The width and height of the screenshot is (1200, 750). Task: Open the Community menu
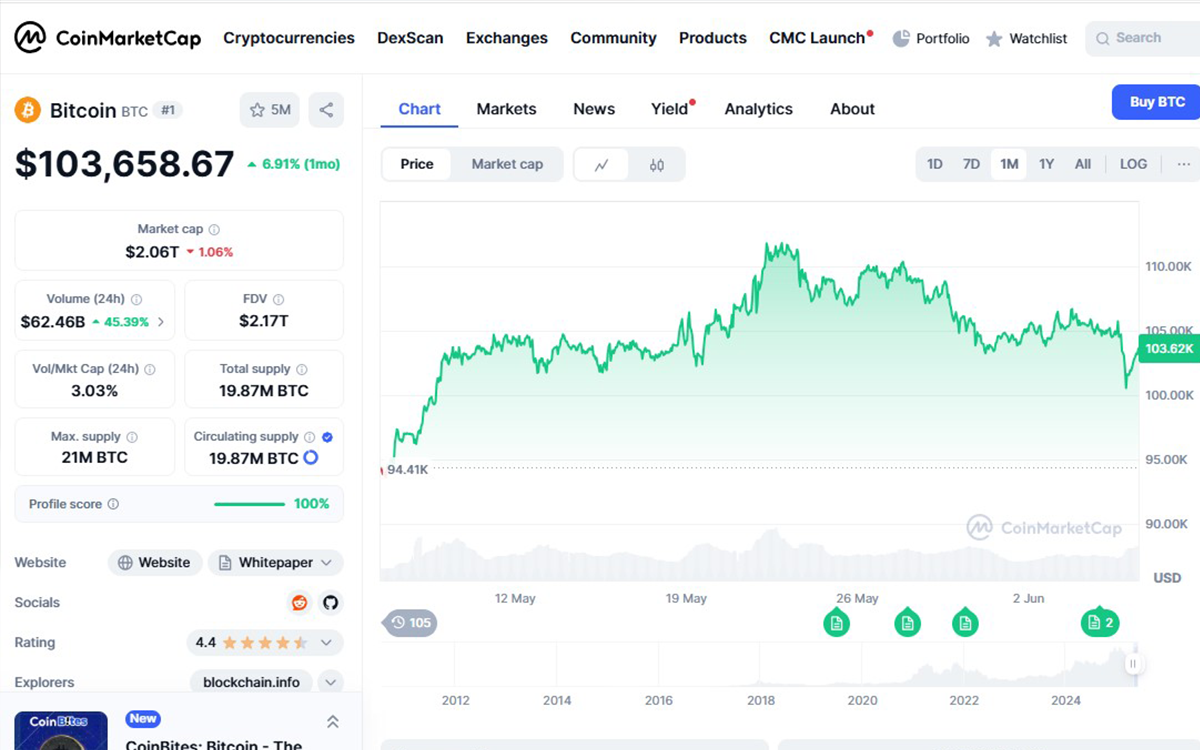tap(613, 38)
